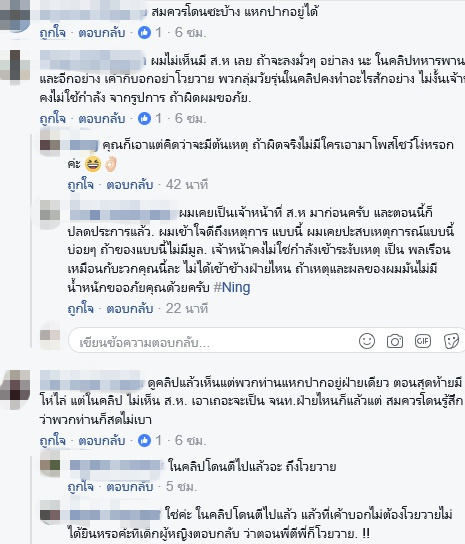Open 42 นาที timestamp of reply
The image size is (465, 544).
187,185
